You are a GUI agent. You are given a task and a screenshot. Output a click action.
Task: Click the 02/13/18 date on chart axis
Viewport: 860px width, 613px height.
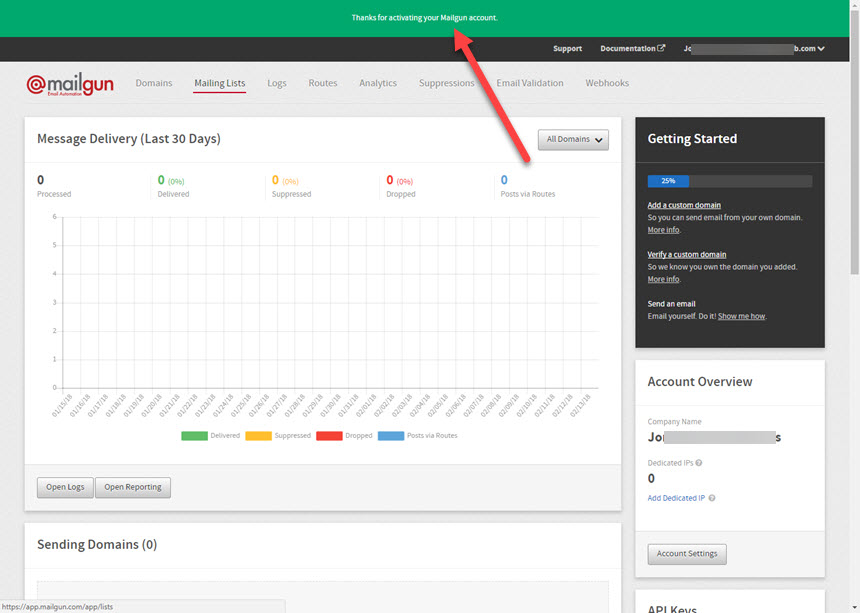(580, 405)
